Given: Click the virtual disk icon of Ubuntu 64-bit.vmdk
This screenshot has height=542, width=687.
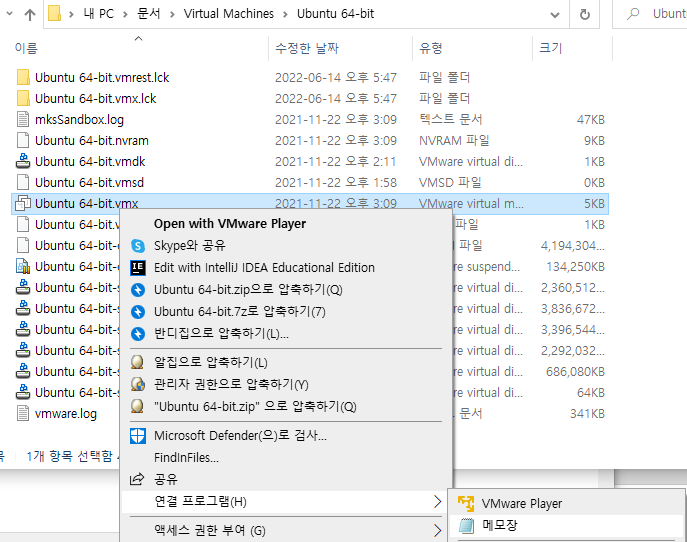Looking at the screenshot, I should coord(23,162).
